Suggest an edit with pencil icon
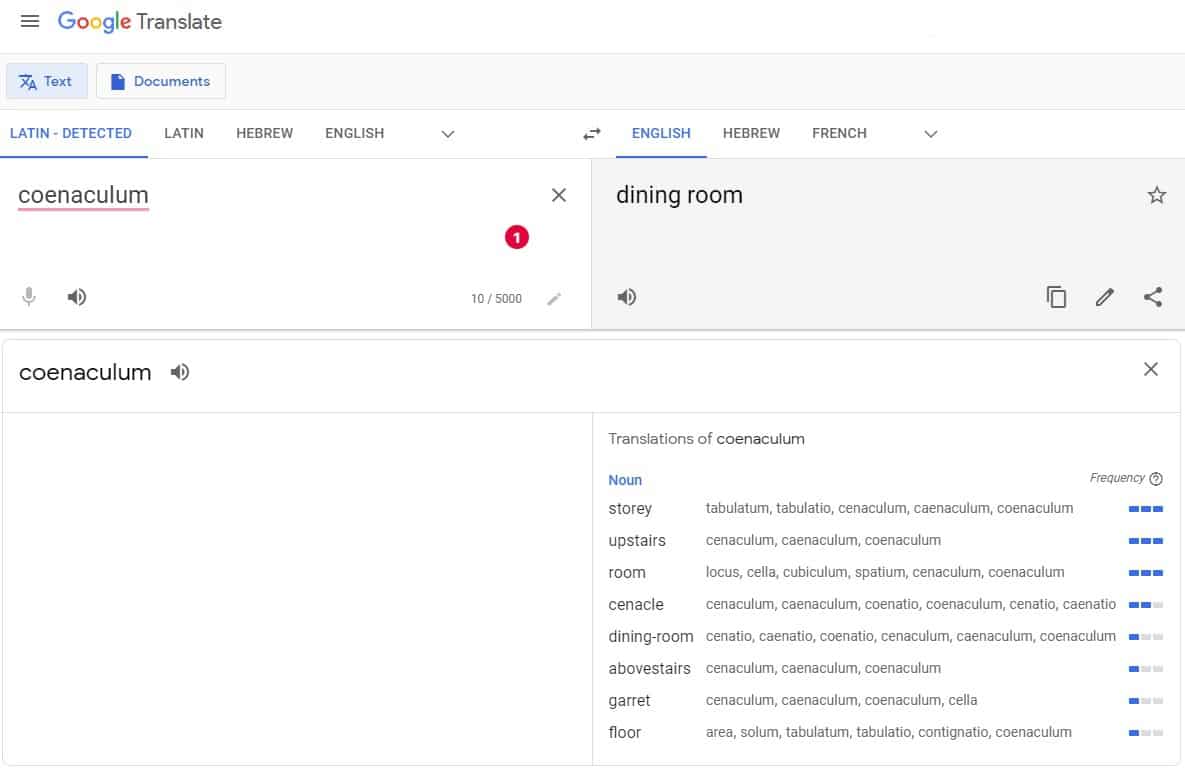 [1104, 297]
